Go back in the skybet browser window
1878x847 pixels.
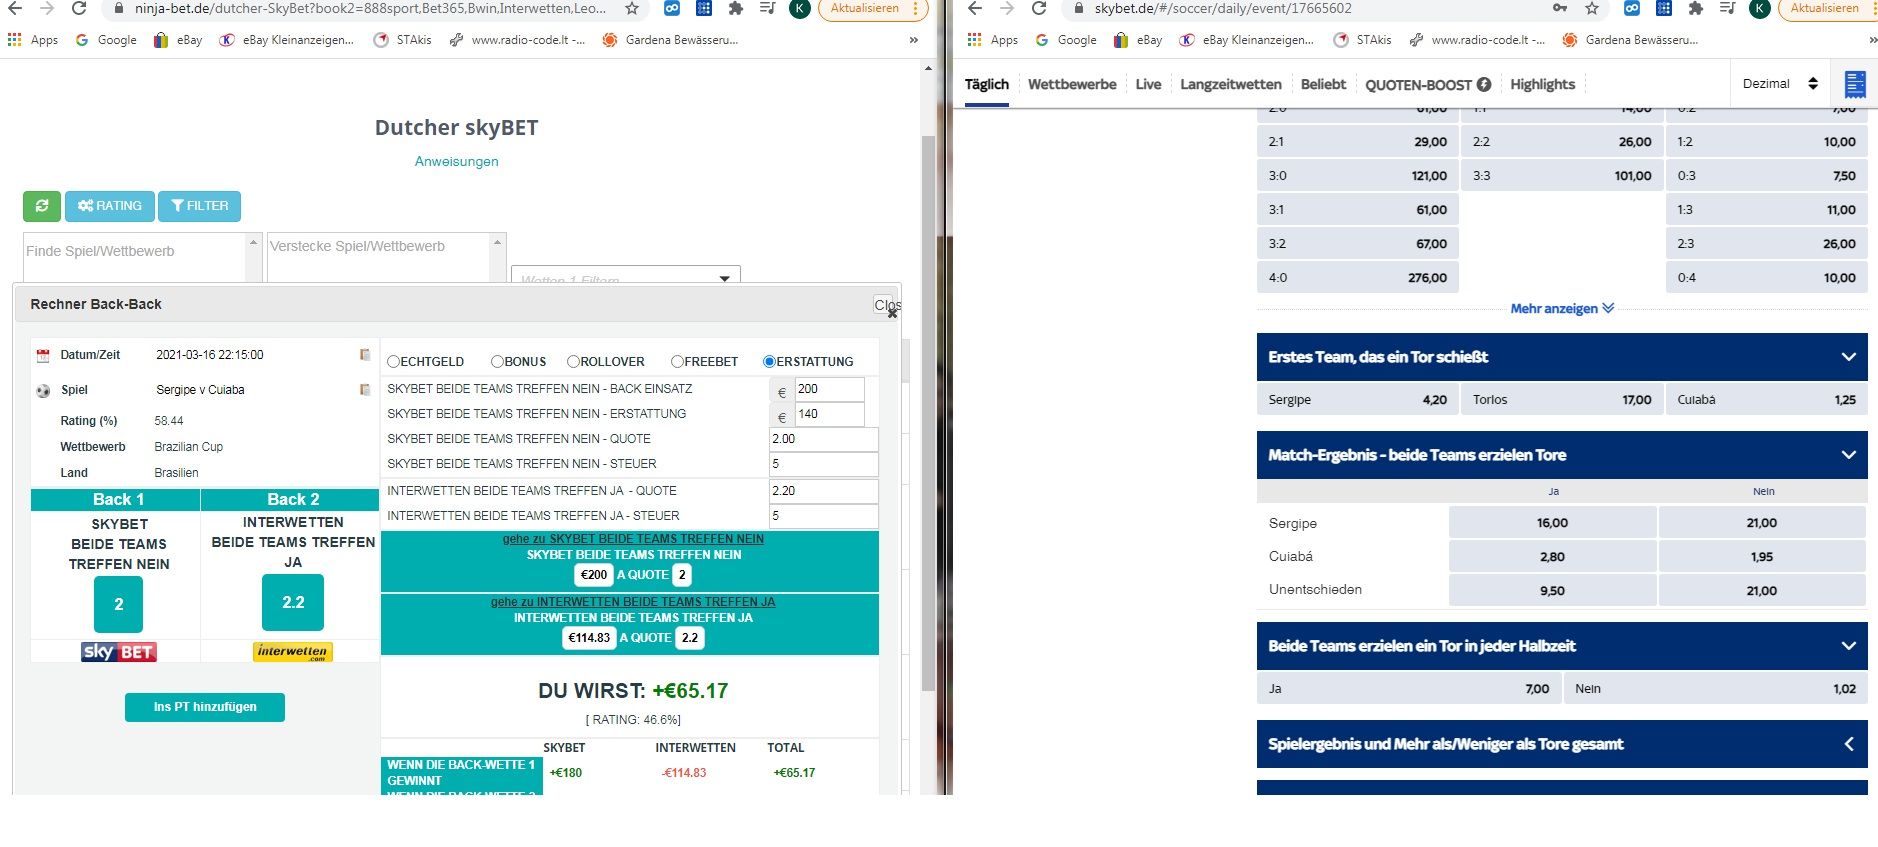pos(975,8)
